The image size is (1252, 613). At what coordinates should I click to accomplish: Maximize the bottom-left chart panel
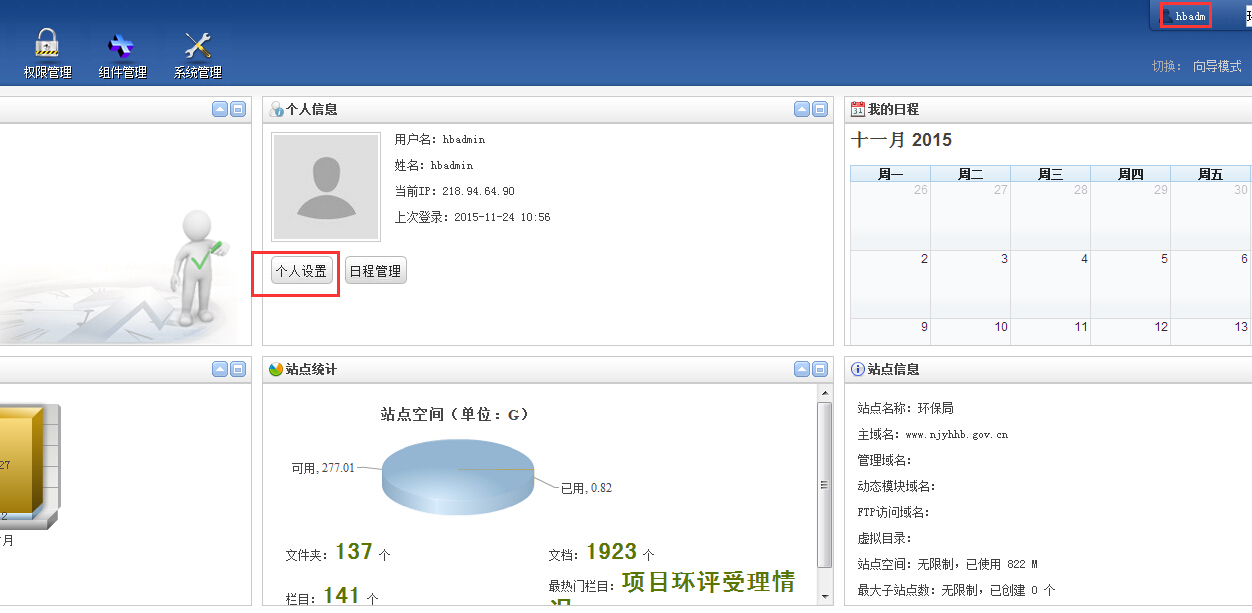click(238, 370)
